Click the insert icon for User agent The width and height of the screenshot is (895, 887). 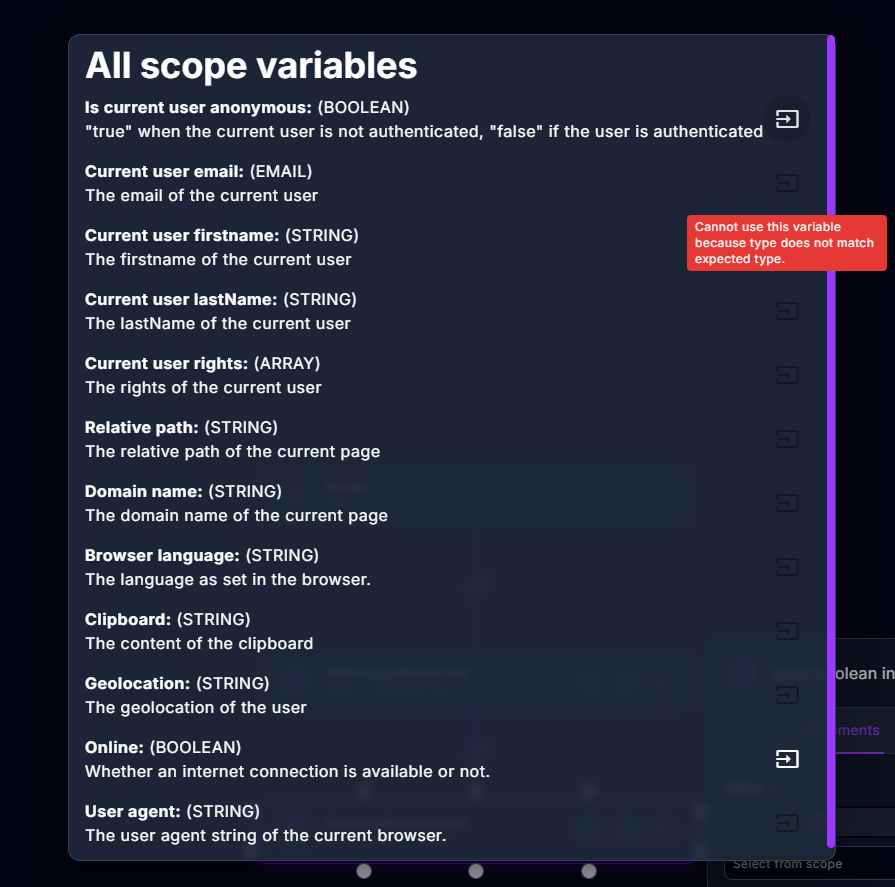pos(787,823)
